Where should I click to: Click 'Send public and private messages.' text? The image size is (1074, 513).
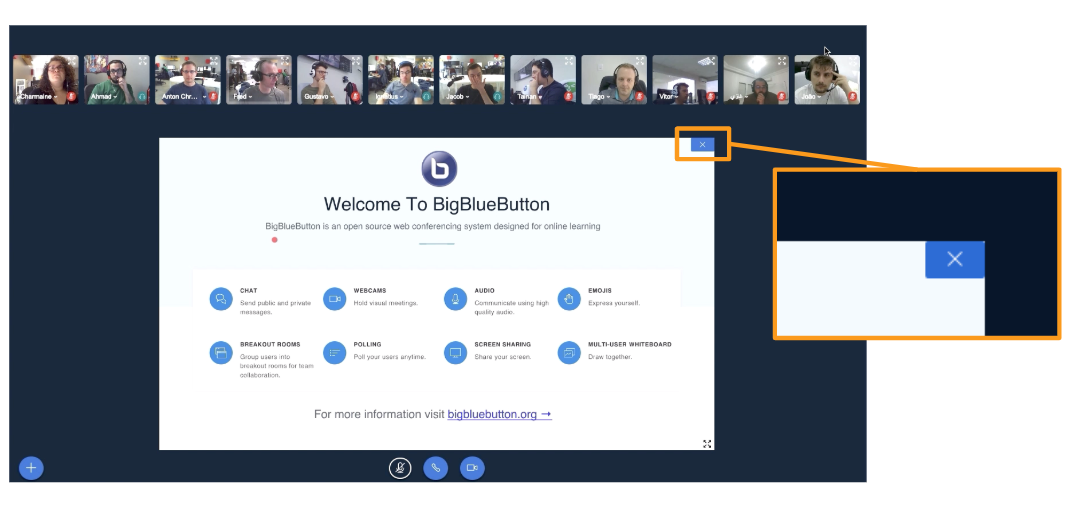[x=275, y=308]
